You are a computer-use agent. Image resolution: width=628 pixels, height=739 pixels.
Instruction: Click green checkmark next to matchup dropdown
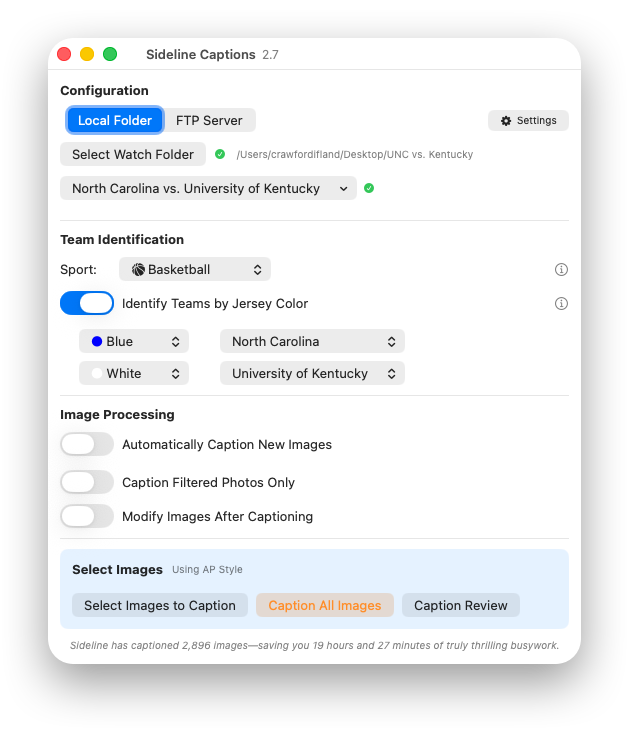coord(369,188)
